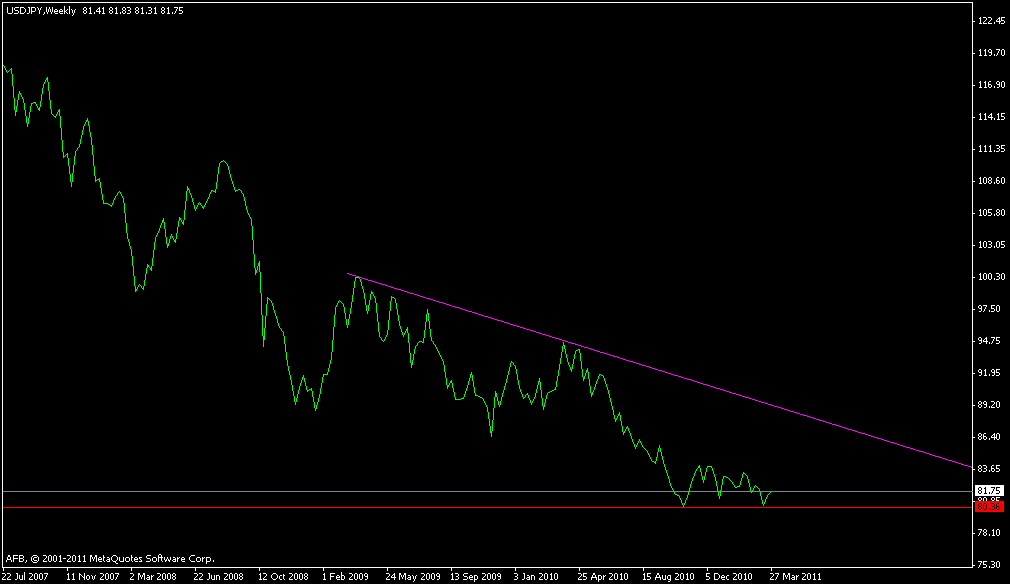
Task: Click the 89.20 price axis label
Action: [x=991, y=404]
